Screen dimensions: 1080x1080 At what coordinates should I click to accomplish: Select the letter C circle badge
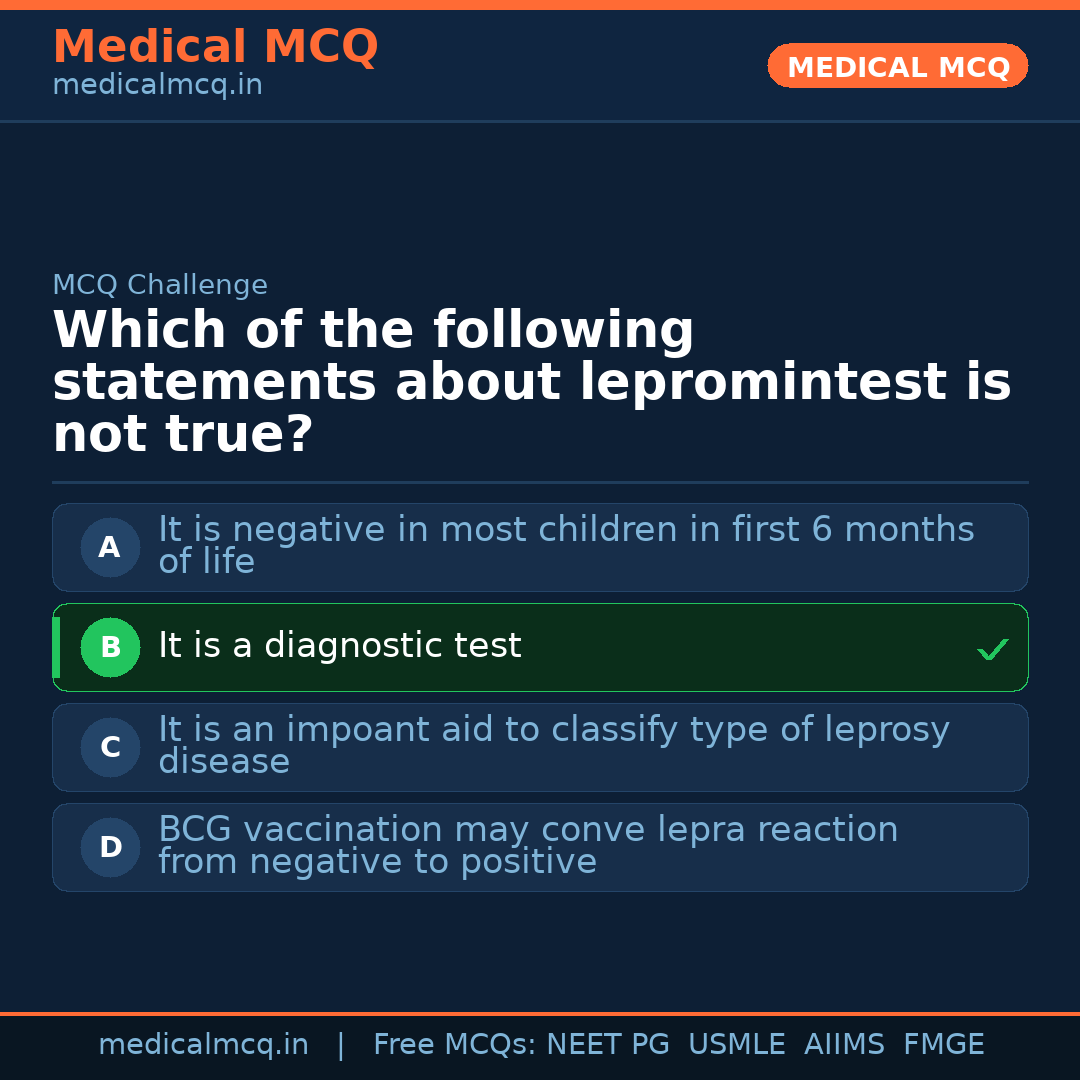(x=110, y=748)
